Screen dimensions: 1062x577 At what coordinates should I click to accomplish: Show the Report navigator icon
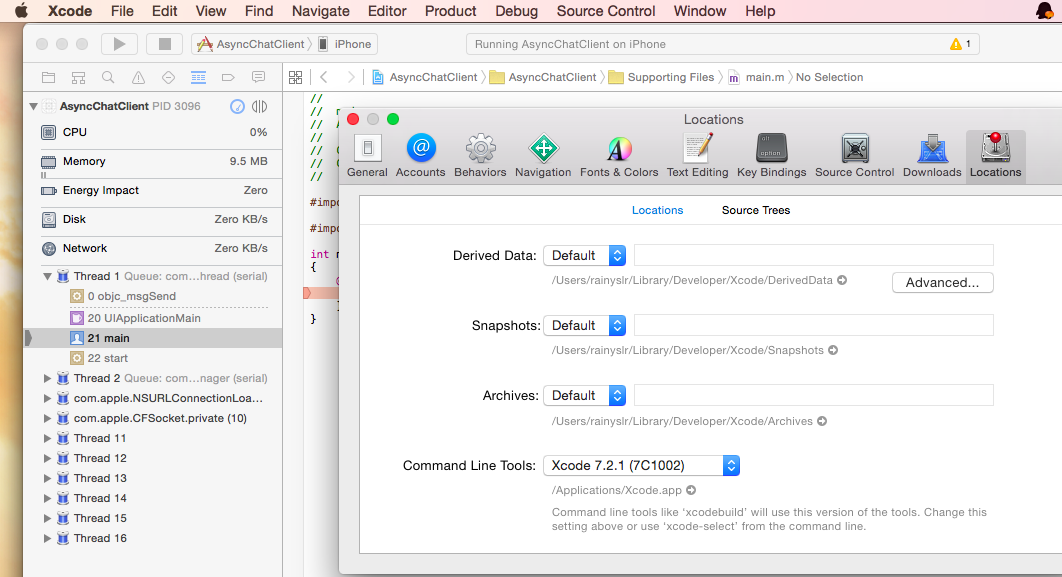click(x=258, y=77)
